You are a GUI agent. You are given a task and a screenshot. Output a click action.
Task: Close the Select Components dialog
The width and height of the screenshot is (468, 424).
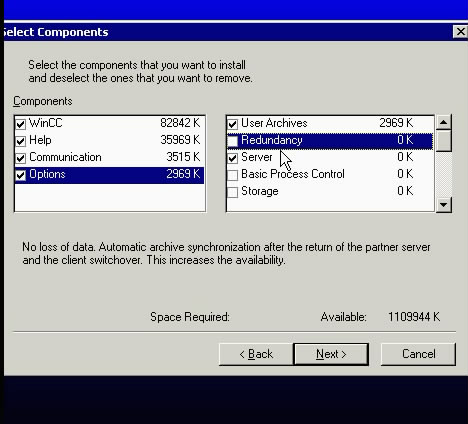[460, 32]
